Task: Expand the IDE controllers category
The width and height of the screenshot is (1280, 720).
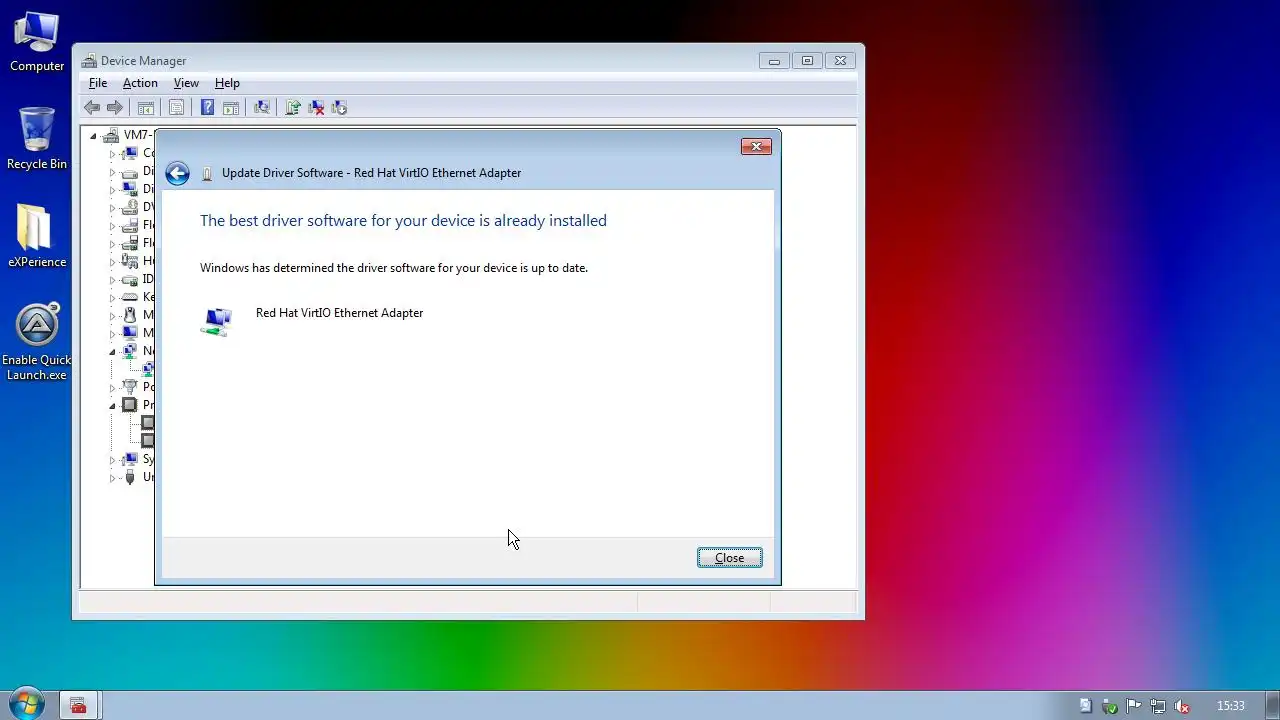Action: (x=112, y=280)
